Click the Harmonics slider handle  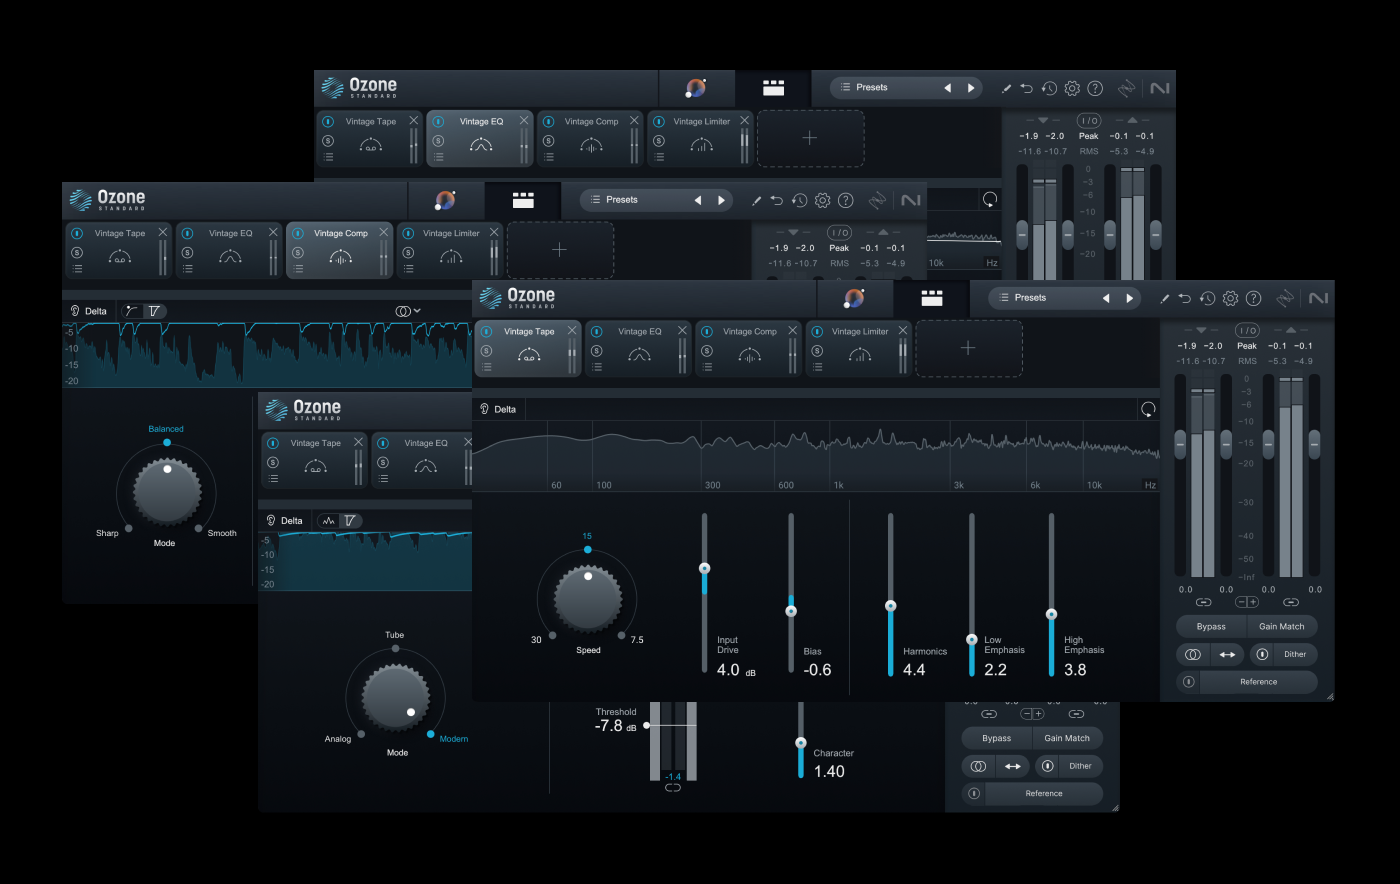pyautogui.click(x=890, y=606)
